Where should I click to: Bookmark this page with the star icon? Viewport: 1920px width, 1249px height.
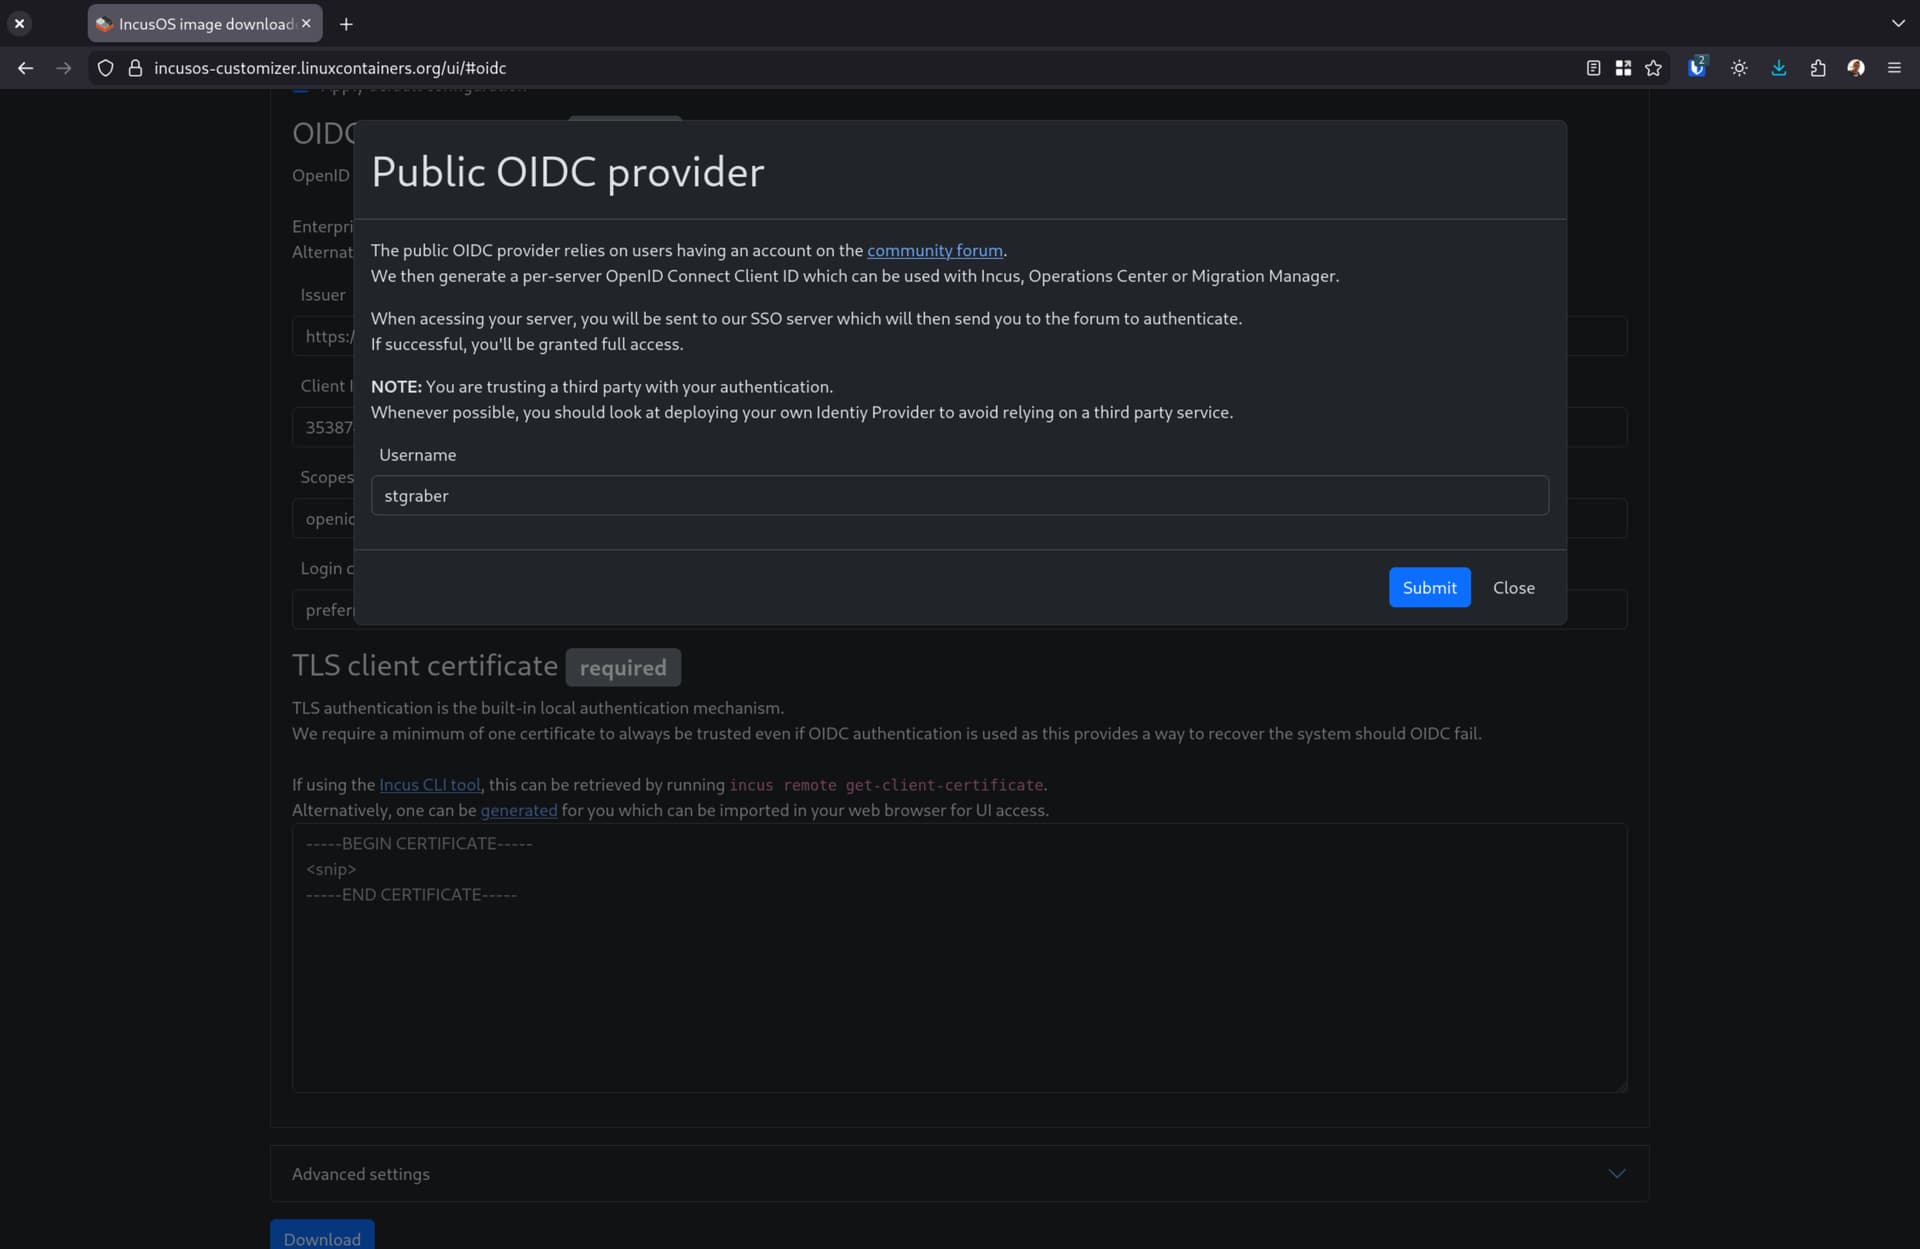pos(1653,68)
